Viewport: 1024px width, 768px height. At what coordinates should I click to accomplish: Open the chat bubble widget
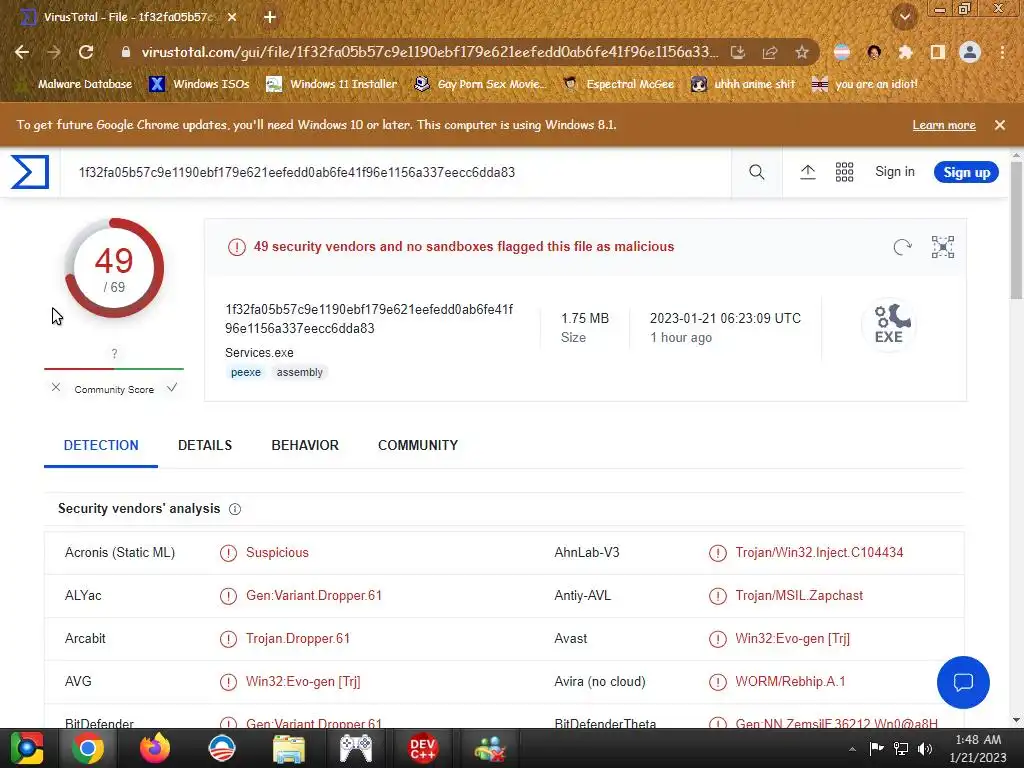(963, 682)
